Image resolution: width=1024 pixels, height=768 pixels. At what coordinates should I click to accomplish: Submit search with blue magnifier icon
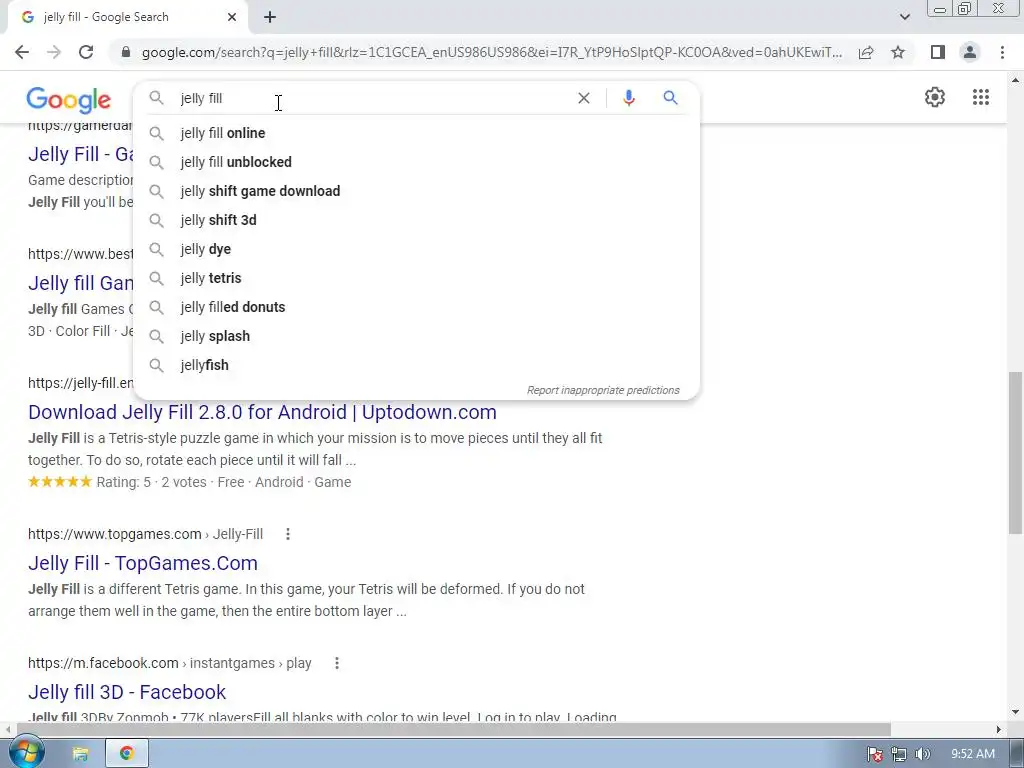click(670, 98)
